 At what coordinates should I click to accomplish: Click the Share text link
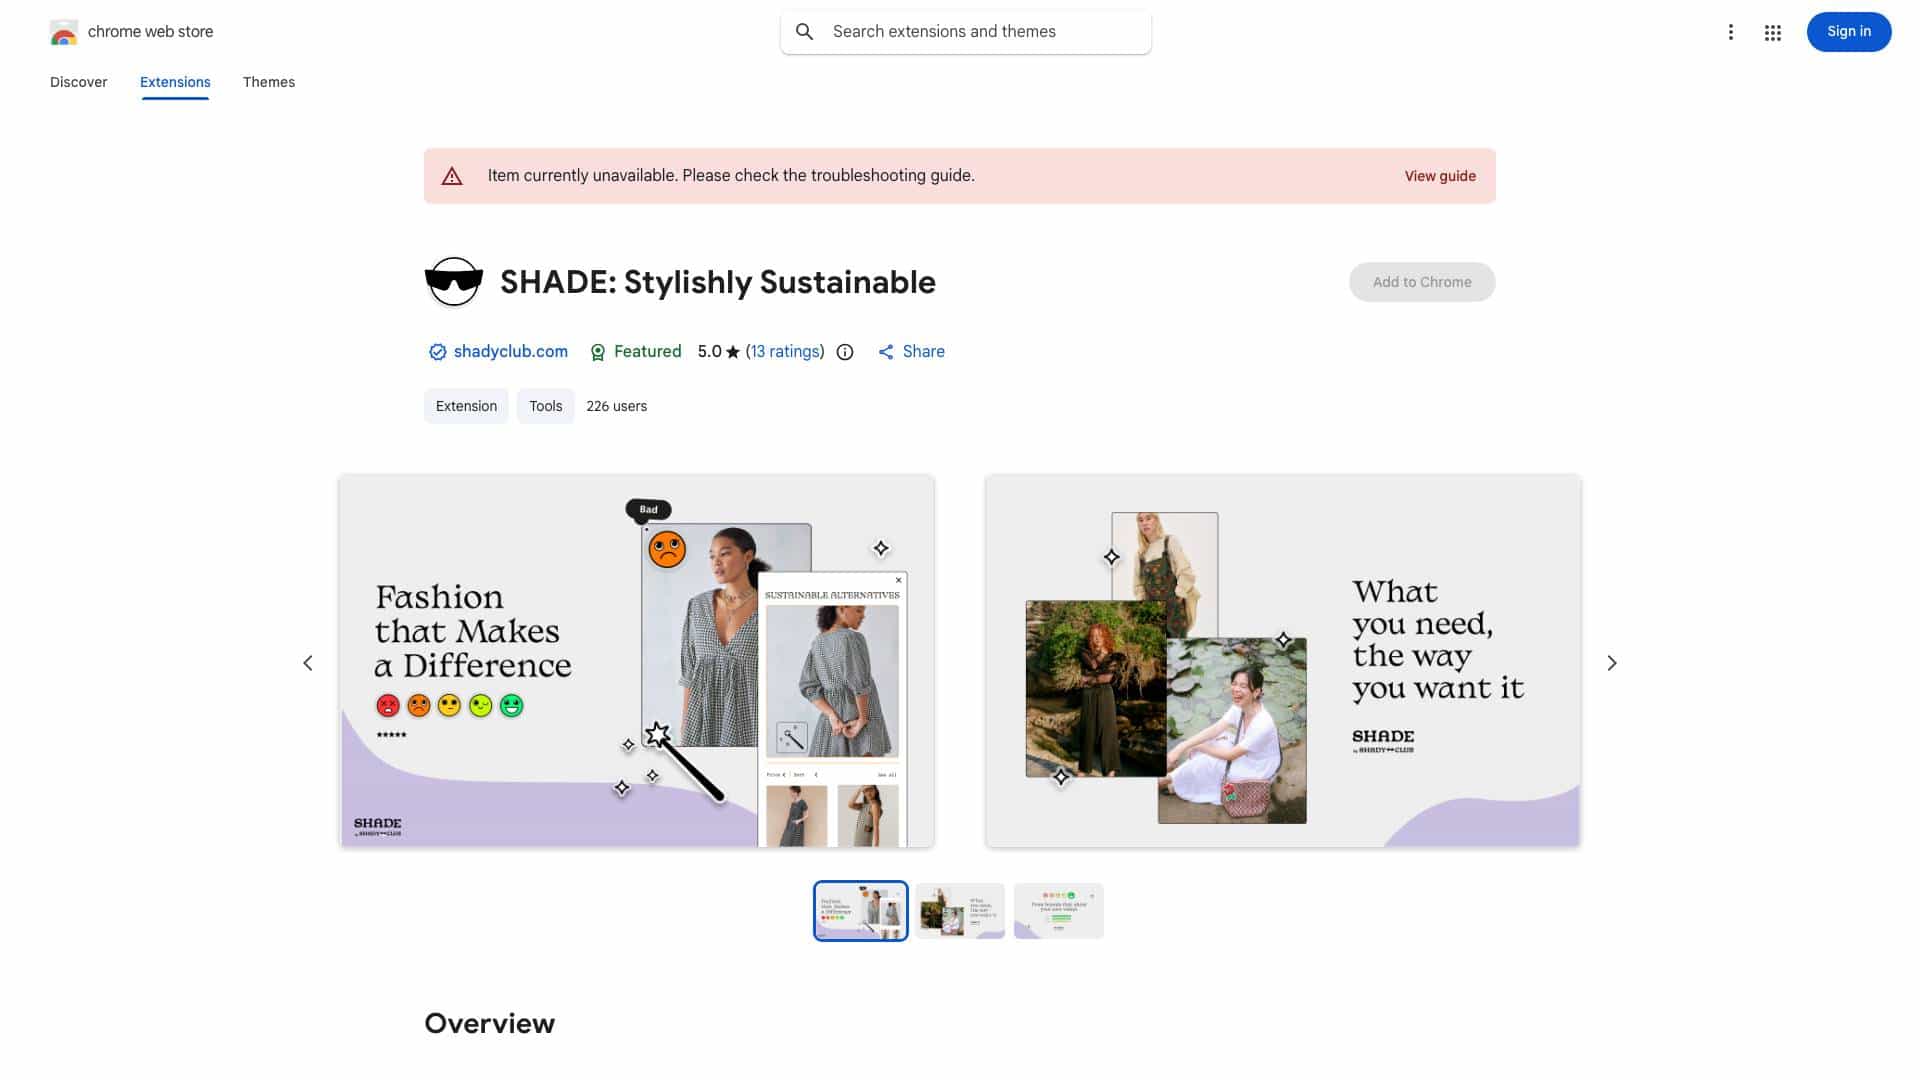click(923, 352)
